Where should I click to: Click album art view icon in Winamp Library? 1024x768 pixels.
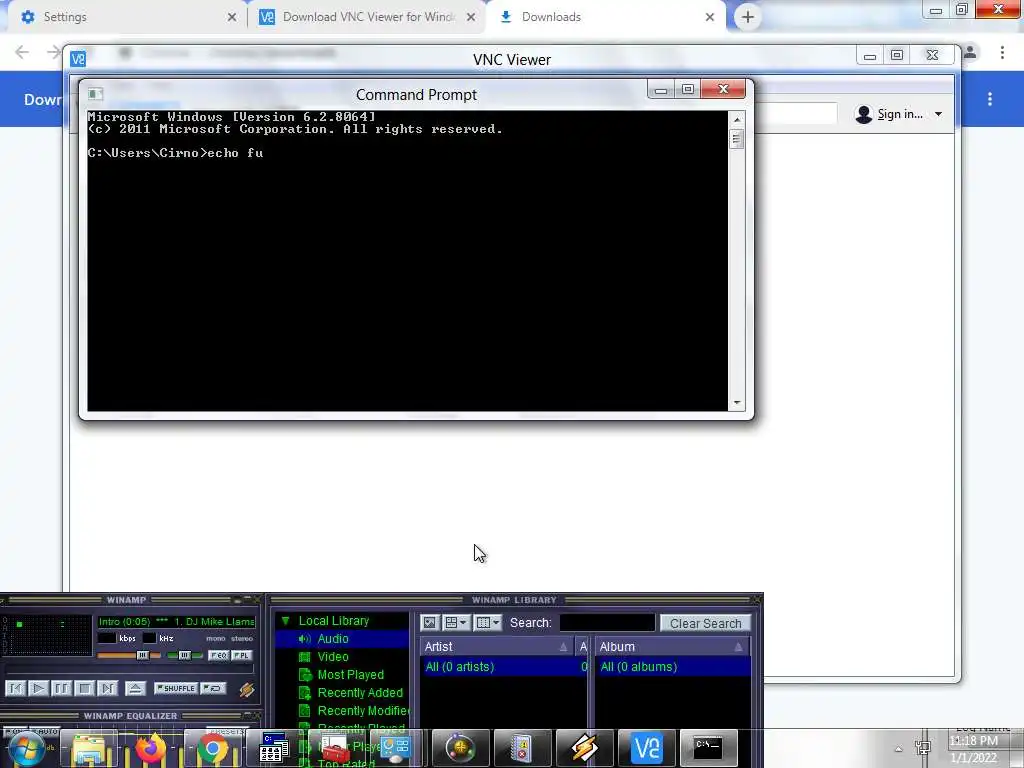pyautogui.click(x=430, y=623)
